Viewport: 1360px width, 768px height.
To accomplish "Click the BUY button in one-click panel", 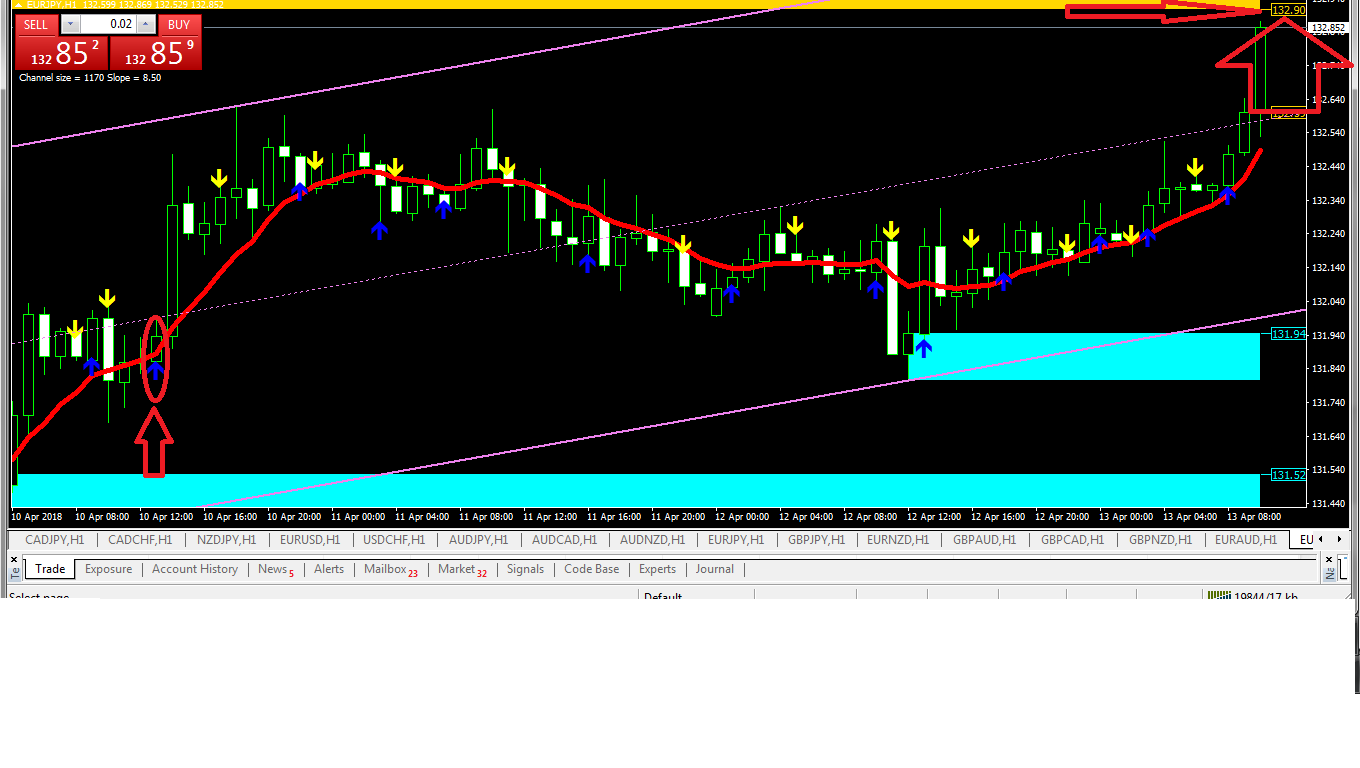I will [179, 24].
